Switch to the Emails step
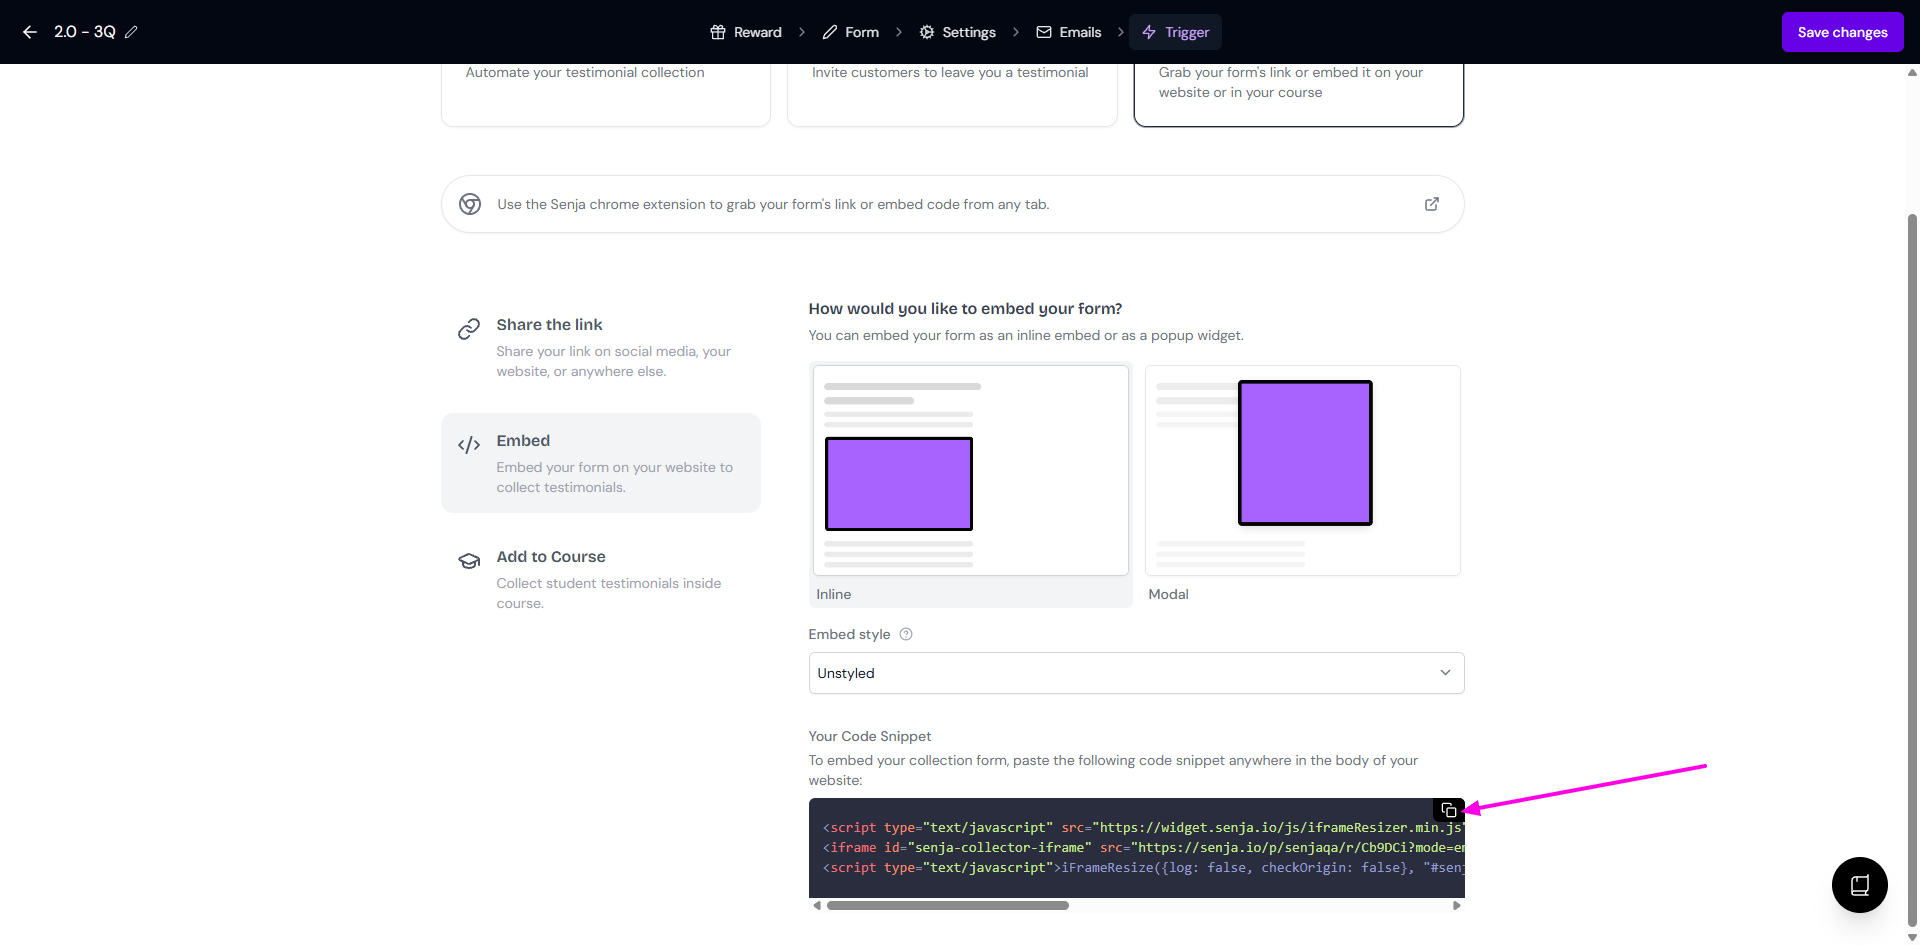 [1069, 32]
